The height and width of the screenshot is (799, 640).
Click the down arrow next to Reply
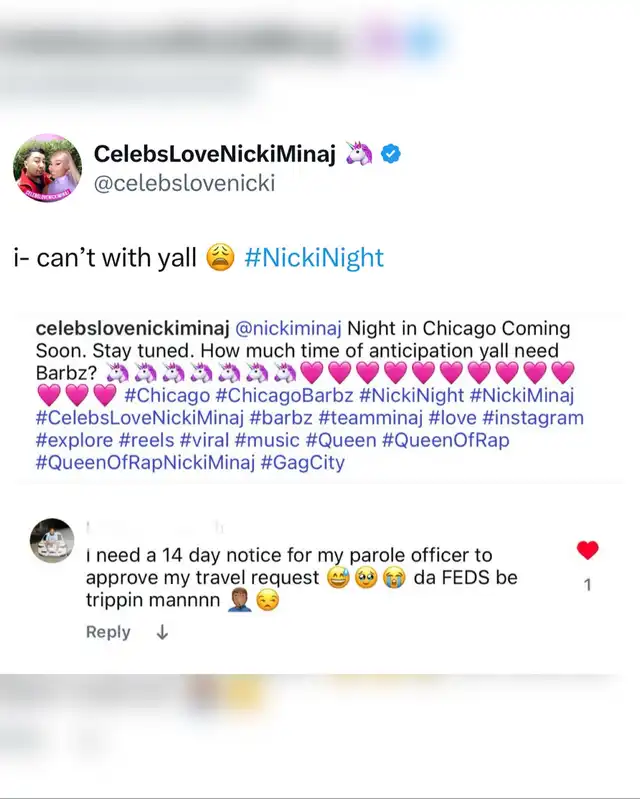(162, 632)
